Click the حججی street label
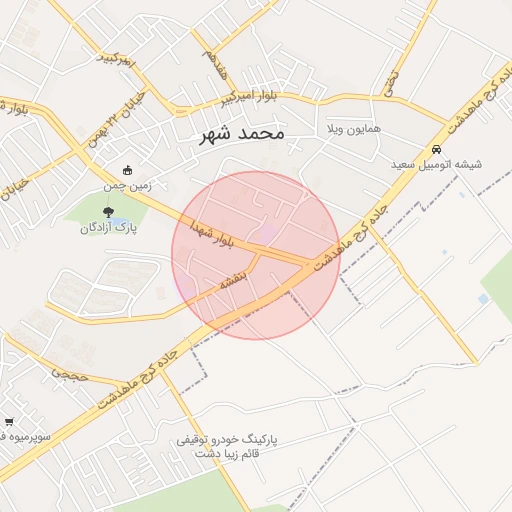The height and width of the screenshot is (512, 512). tap(69, 375)
